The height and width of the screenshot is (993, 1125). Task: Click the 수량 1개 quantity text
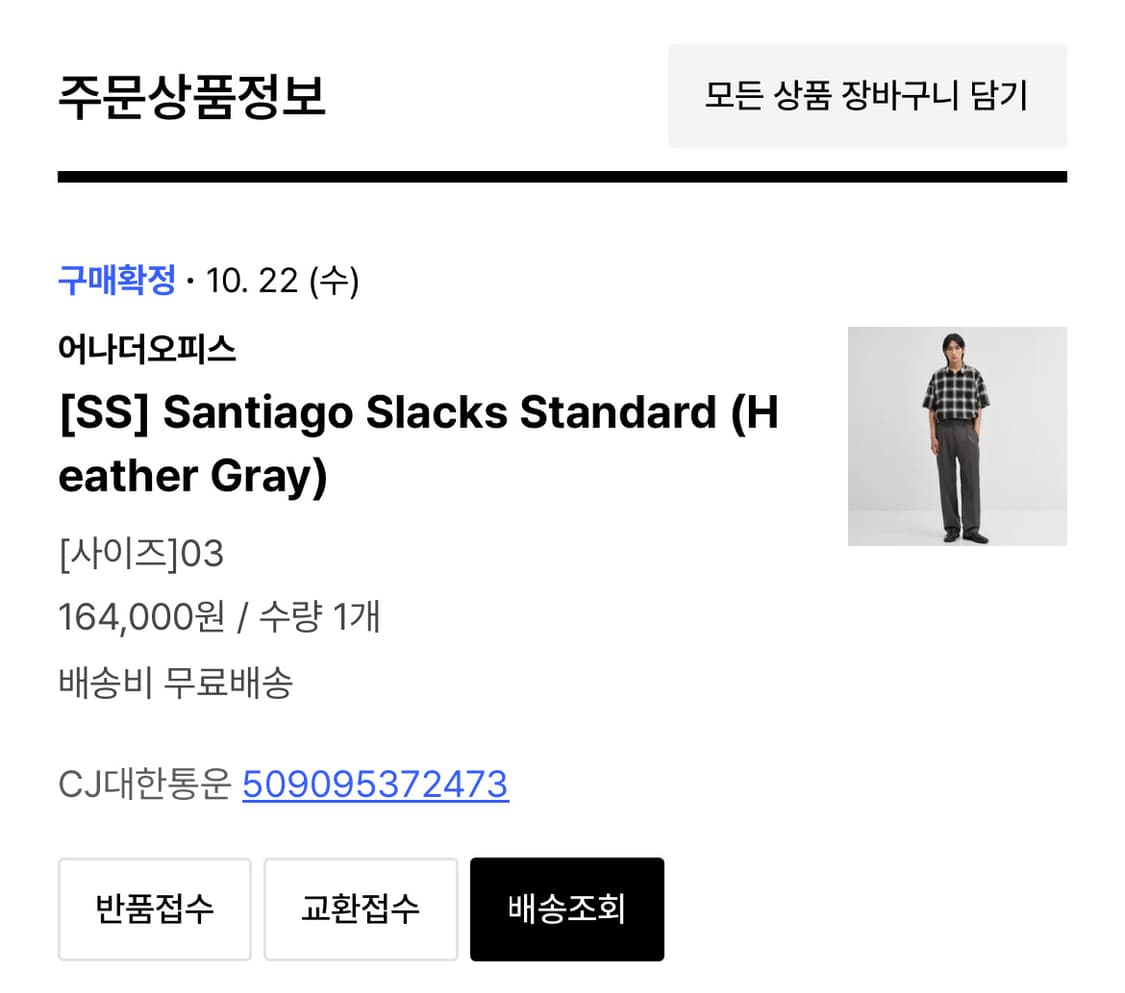coord(320,617)
